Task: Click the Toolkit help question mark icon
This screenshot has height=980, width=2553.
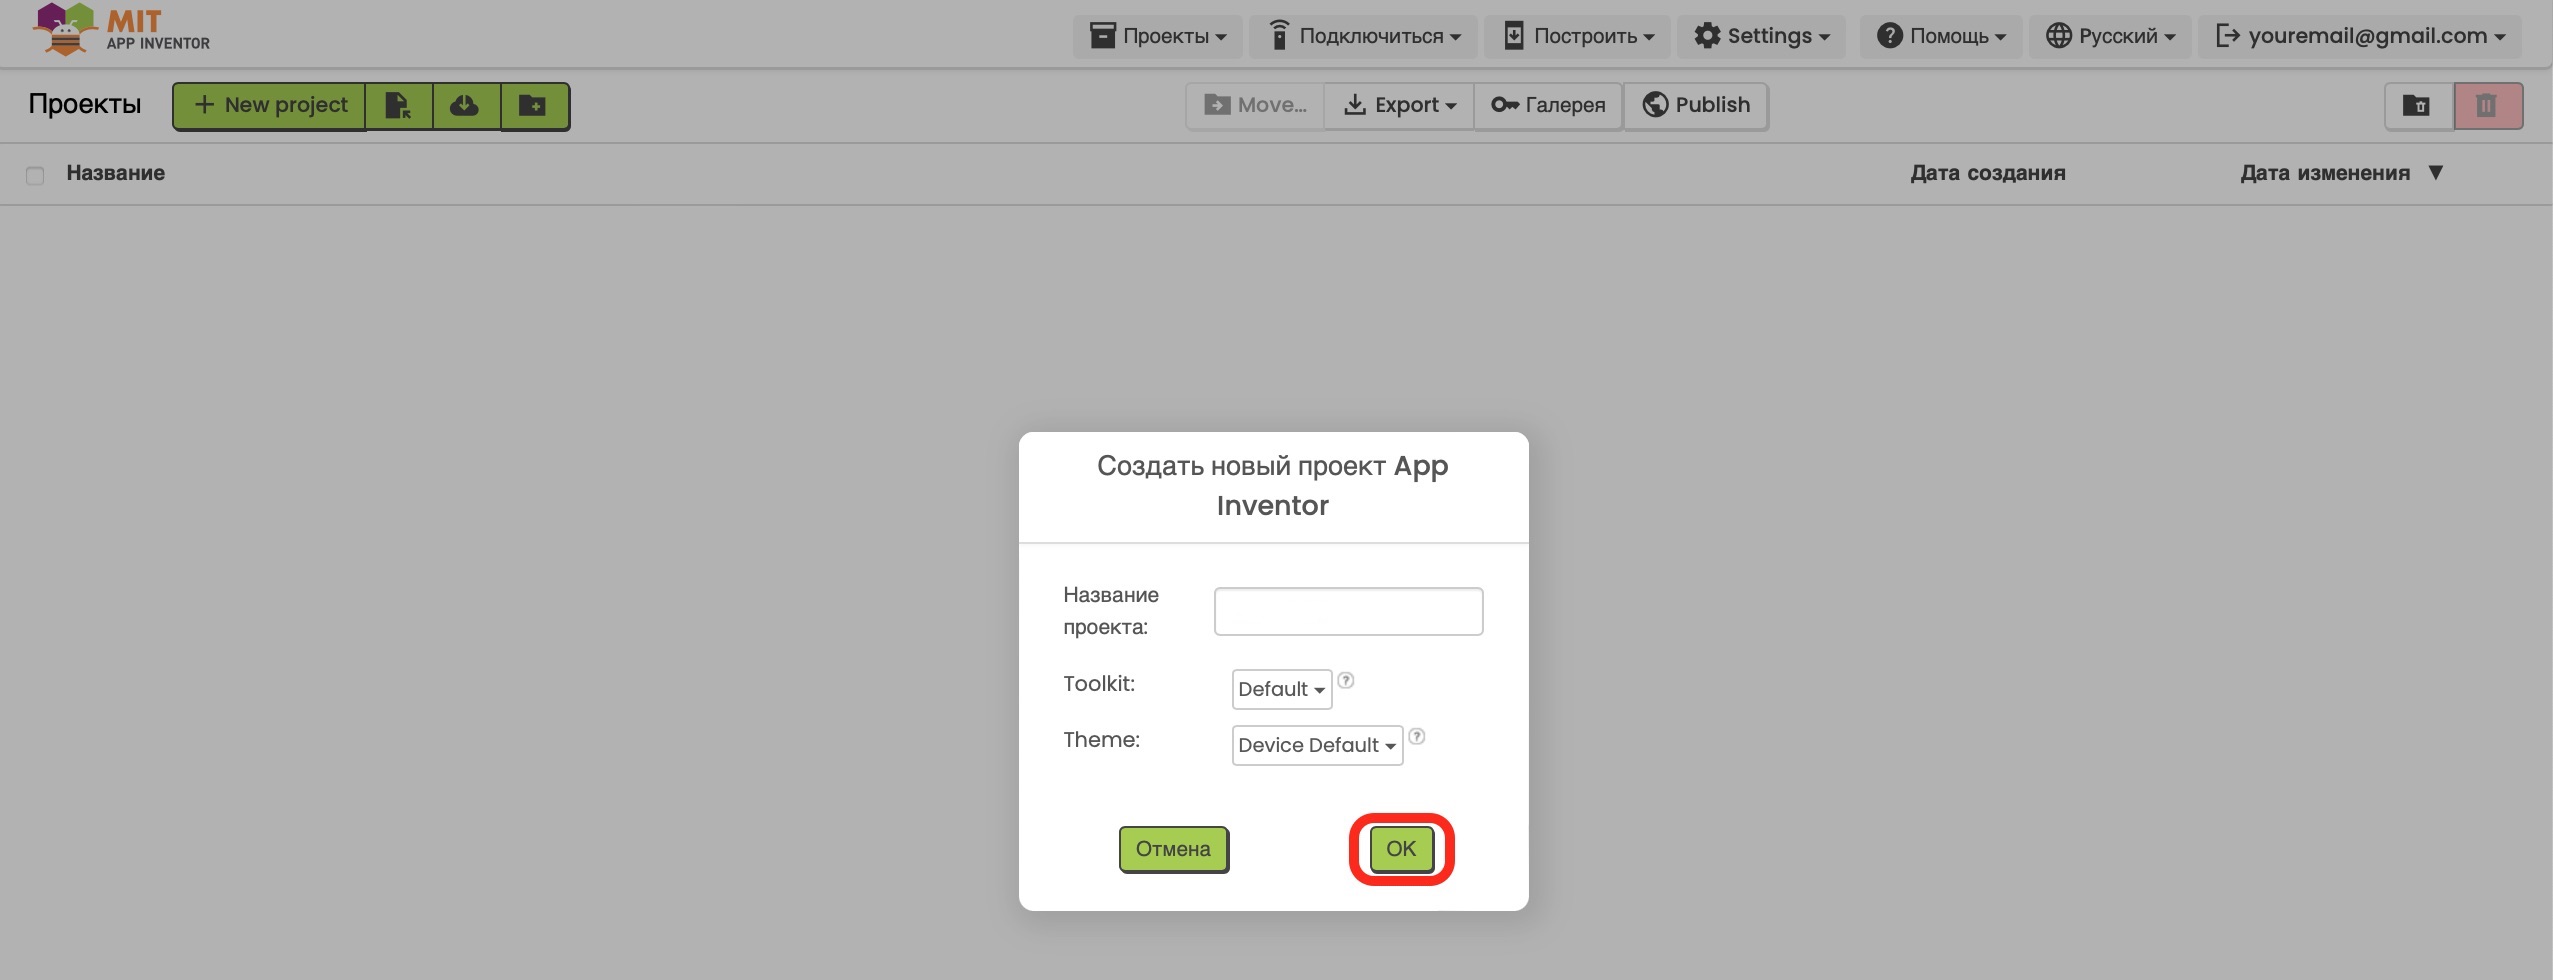Action: click(x=1346, y=680)
